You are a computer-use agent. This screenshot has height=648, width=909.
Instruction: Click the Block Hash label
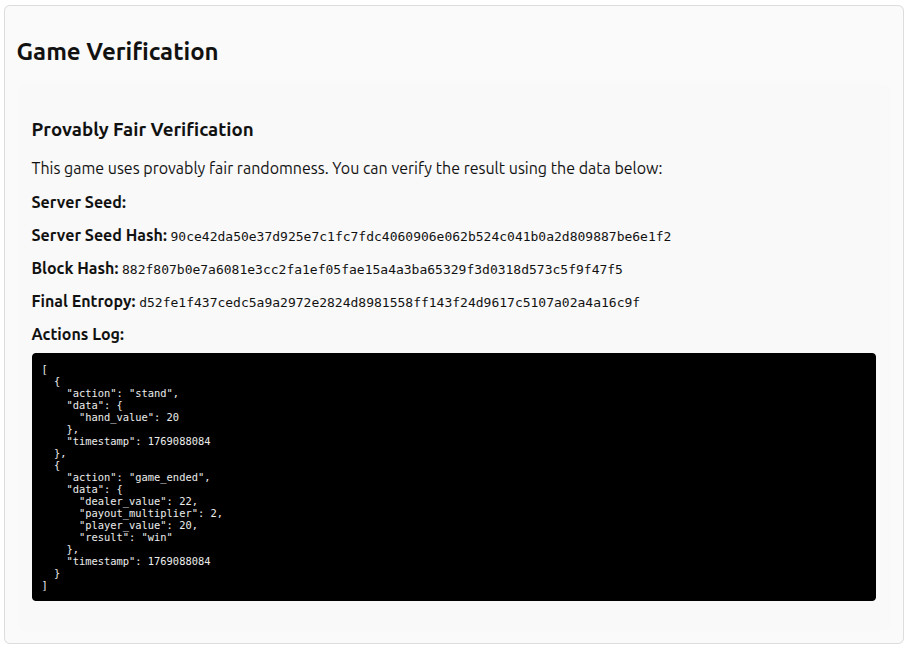[75, 269]
